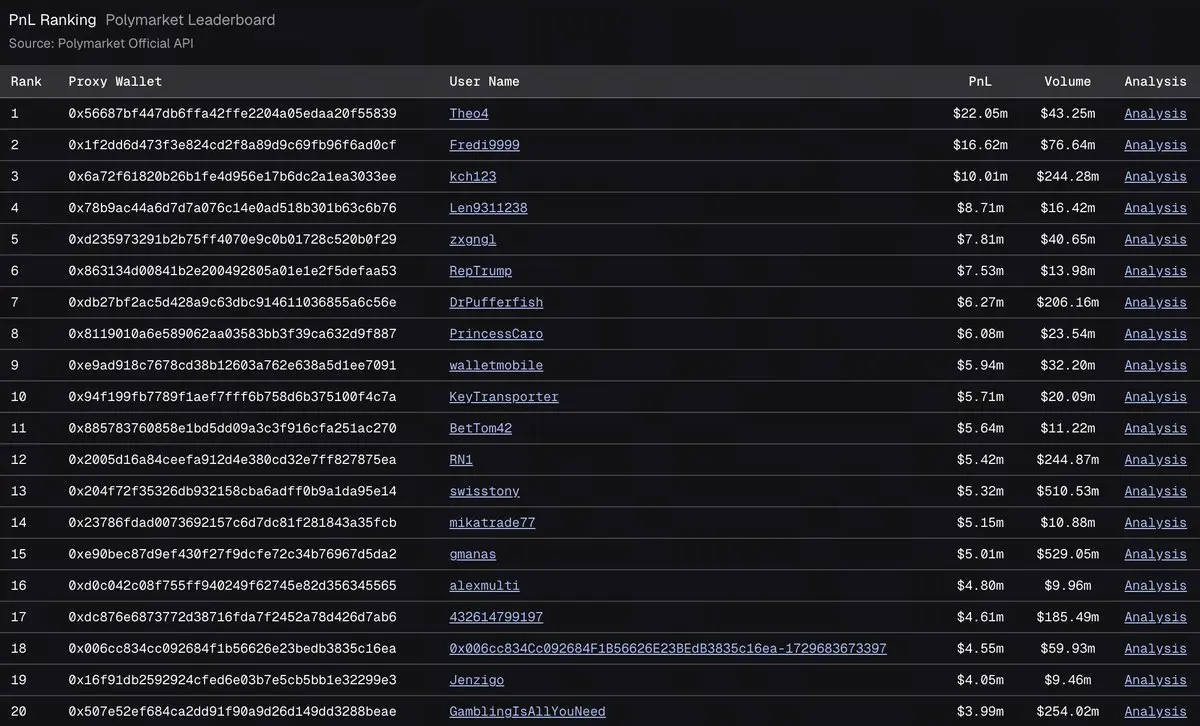Open Theo4 user profile link
Screen dimensions: 1200x726
point(469,114)
